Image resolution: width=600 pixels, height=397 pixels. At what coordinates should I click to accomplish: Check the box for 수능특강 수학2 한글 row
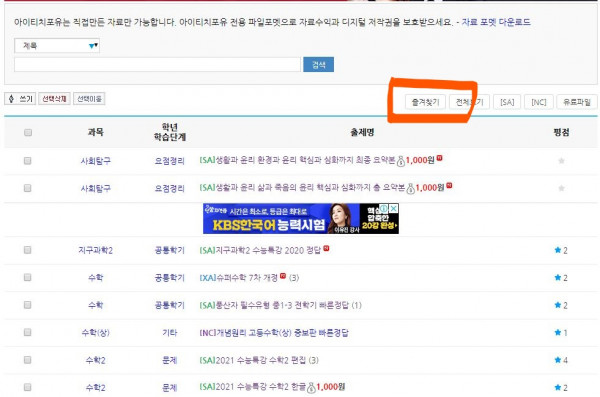point(28,387)
